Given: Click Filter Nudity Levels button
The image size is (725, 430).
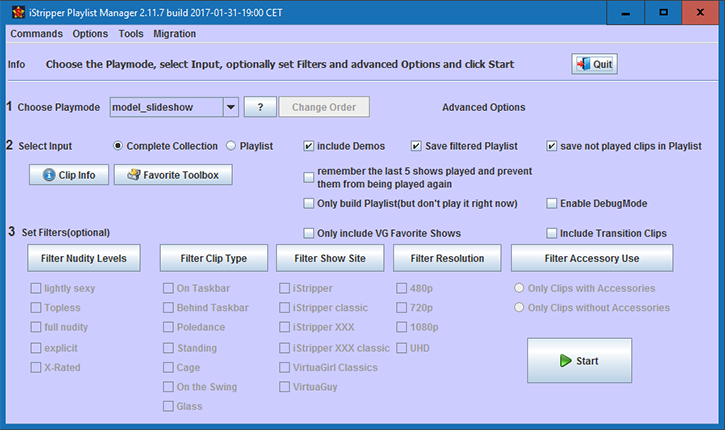Looking at the screenshot, I should 84,258.
